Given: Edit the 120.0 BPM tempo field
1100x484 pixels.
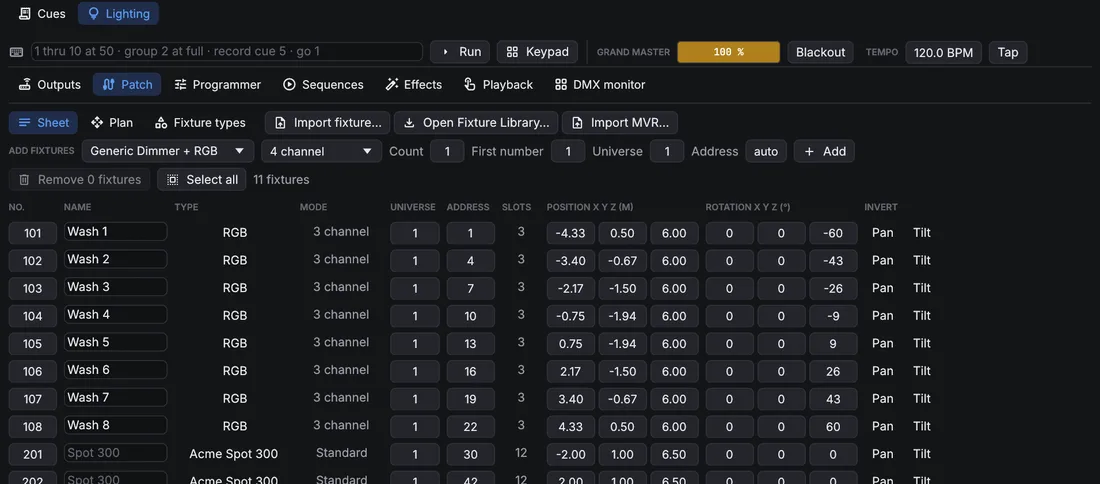Looking at the screenshot, I should click(943, 53).
